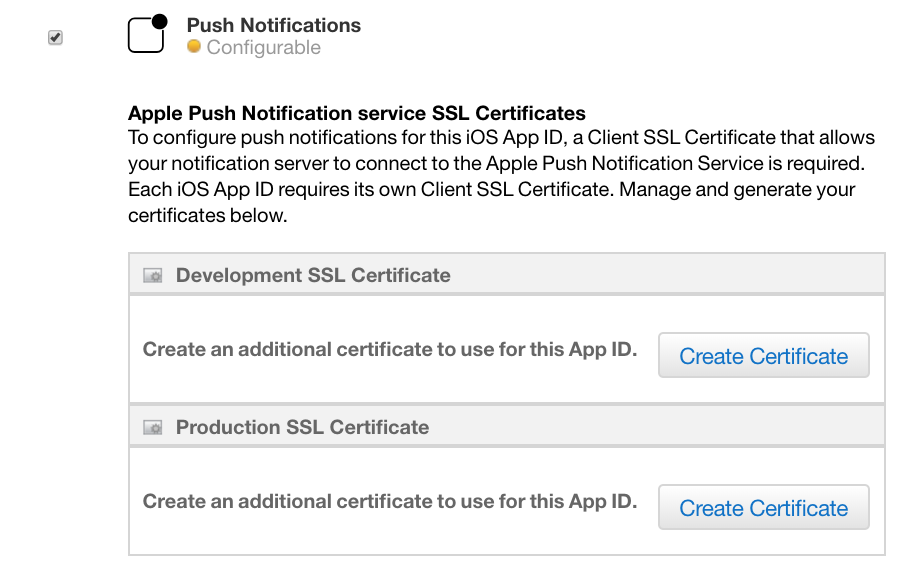Create a Development SSL certificate

point(763,356)
